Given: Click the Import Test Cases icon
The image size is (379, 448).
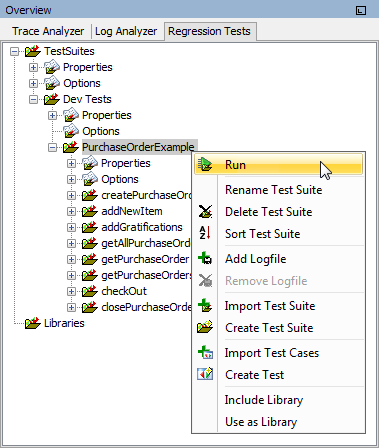Looking at the screenshot, I should 205,353.
